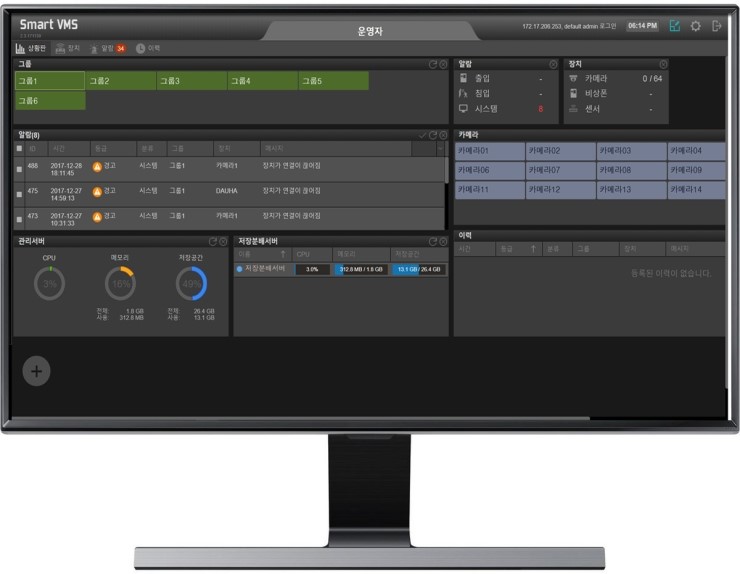Acknowledge alarms with checkmark icon in 알람(8) panel
Screen dimensions: 740x574
point(422,135)
